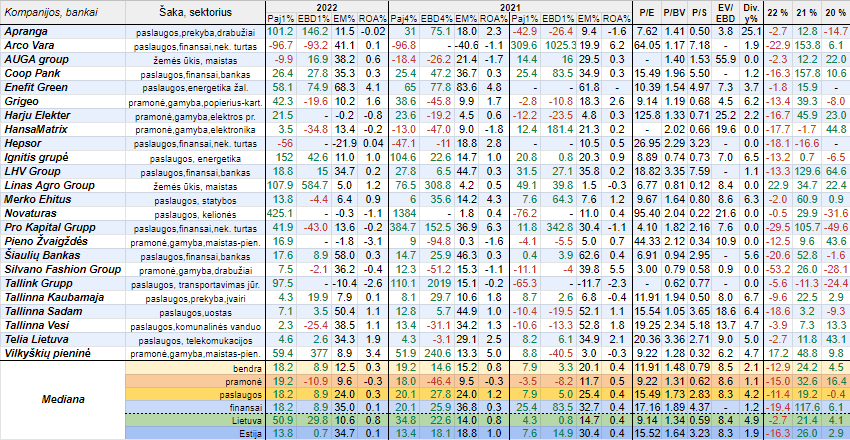The width and height of the screenshot is (850, 440).
Task: Click the EV/EBD column header
Action: [x=723, y=12]
